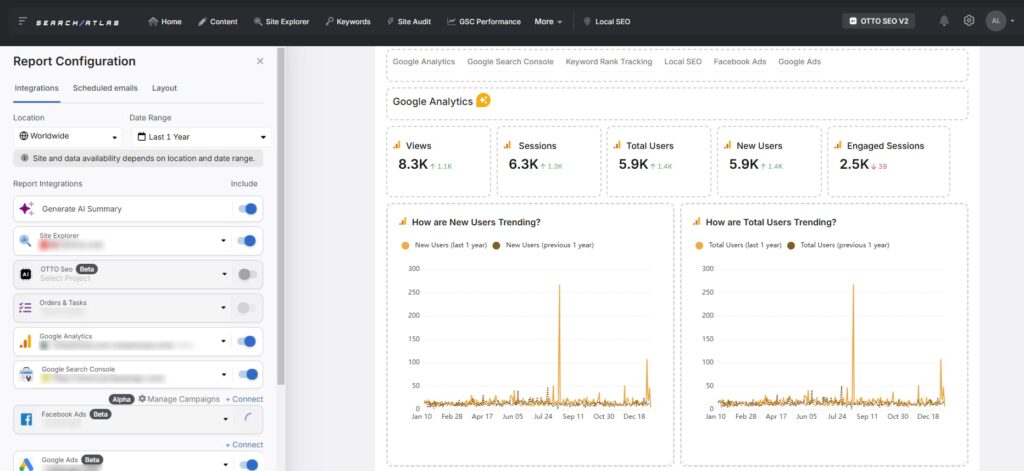Click the OTTO Seo AI icon
1024x471 pixels.
tap(25, 274)
